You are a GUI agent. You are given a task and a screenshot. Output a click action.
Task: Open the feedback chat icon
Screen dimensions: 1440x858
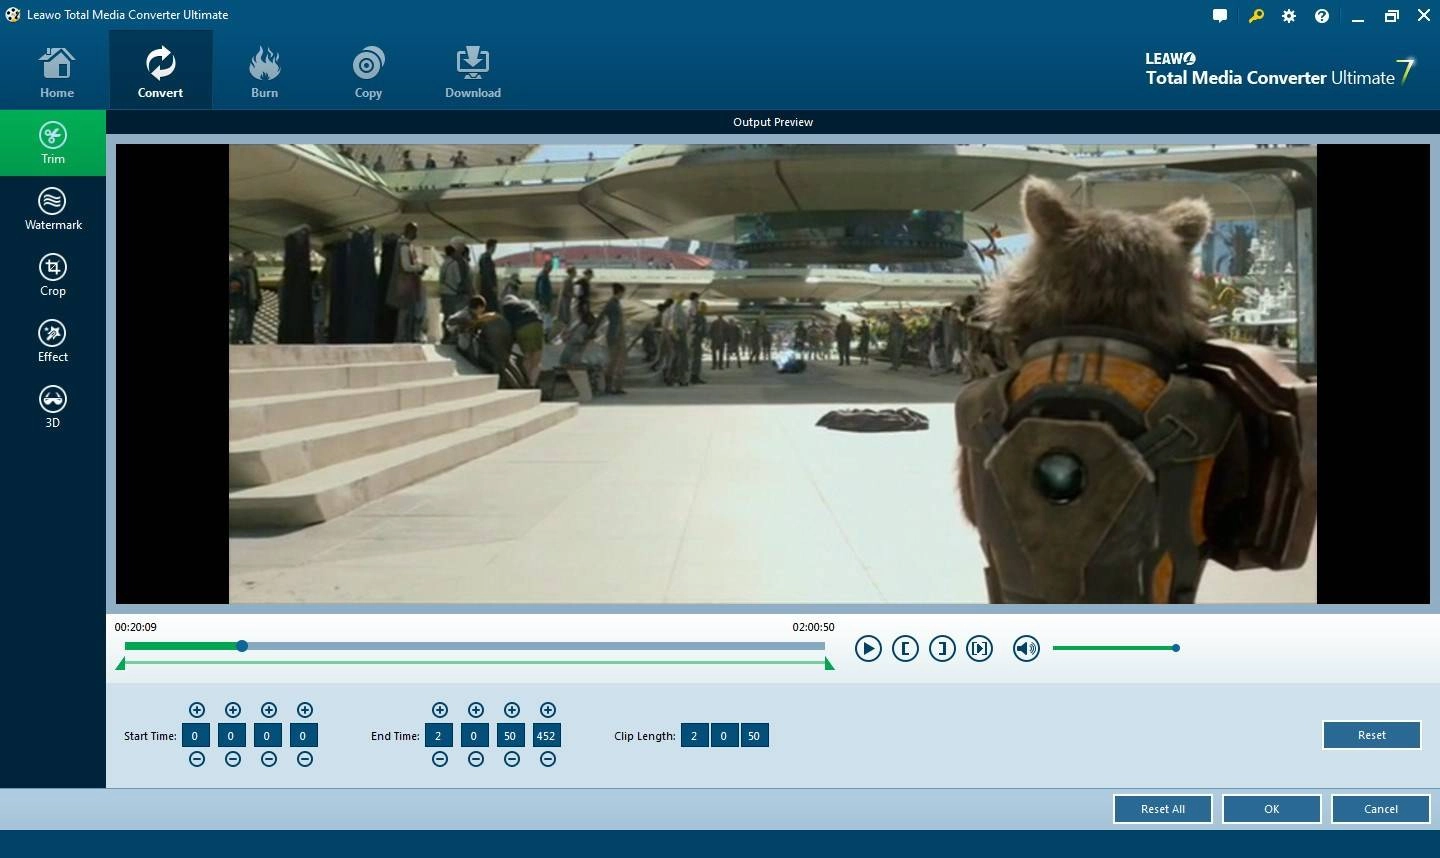[1220, 16]
